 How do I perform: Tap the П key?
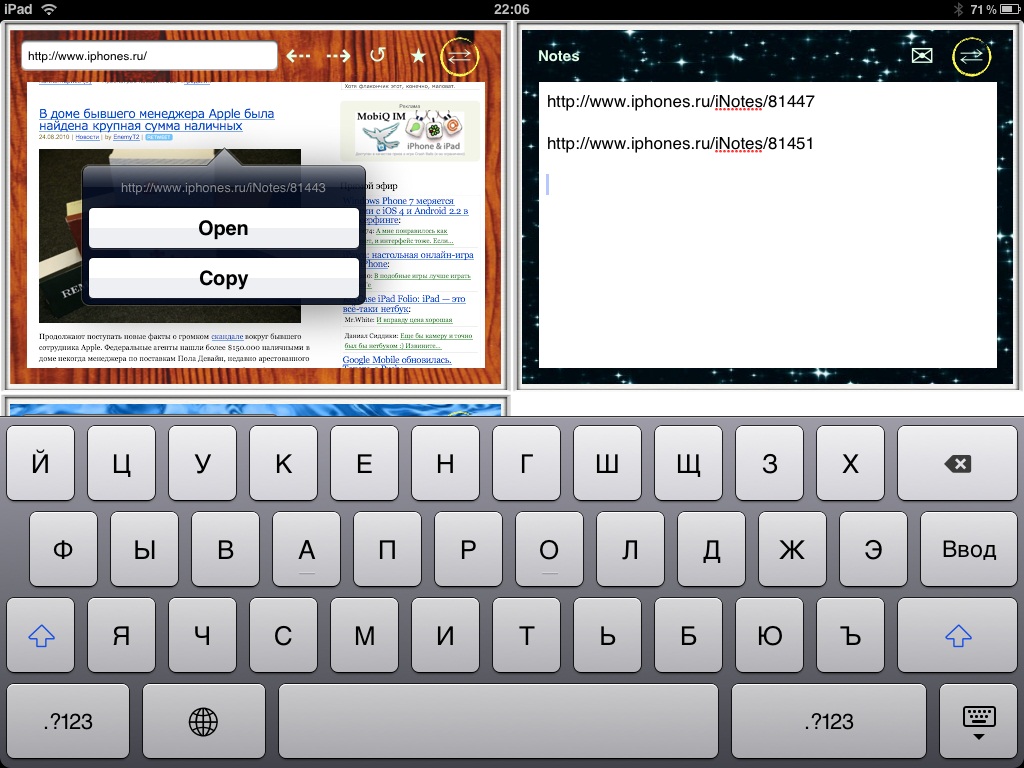(387, 549)
